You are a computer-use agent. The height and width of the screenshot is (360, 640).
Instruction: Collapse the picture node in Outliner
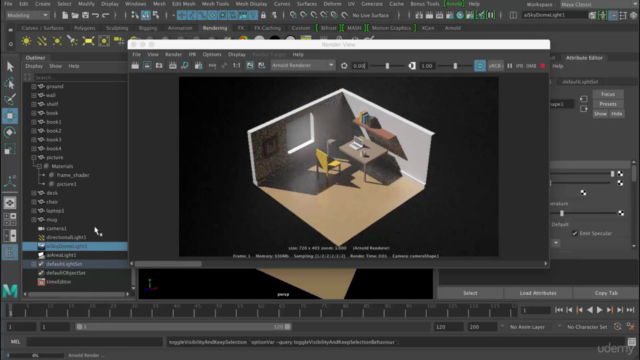pyautogui.click(x=34, y=158)
